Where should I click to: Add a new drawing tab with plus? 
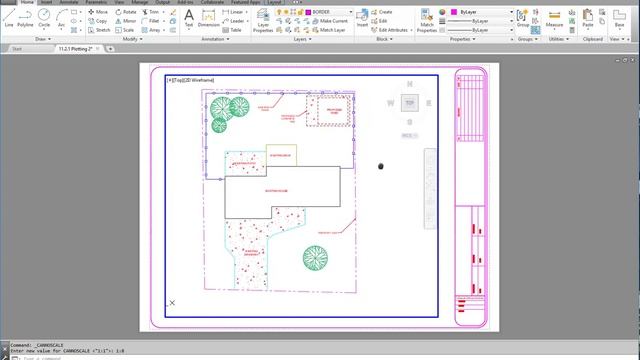pyautogui.click(x=110, y=49)
